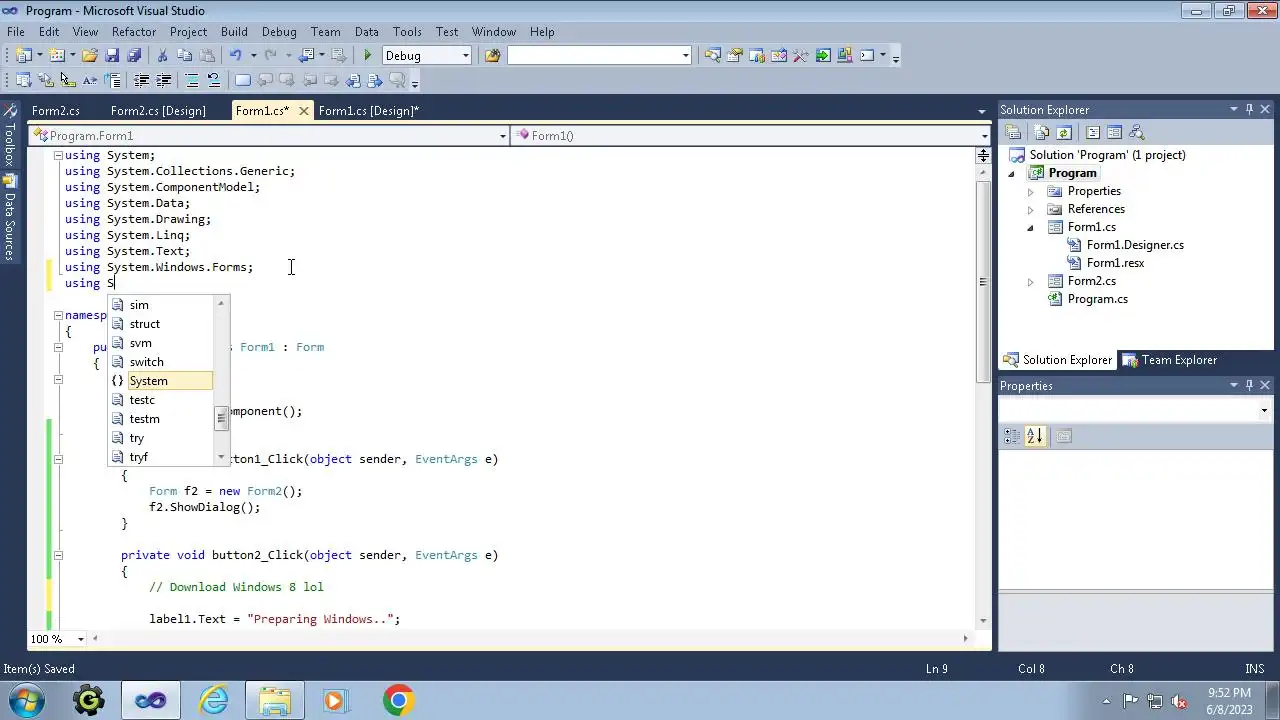Screen dimensions: 1280x720
Task: Click the Copy toolbar icon
Action: [x=185, y=55]
